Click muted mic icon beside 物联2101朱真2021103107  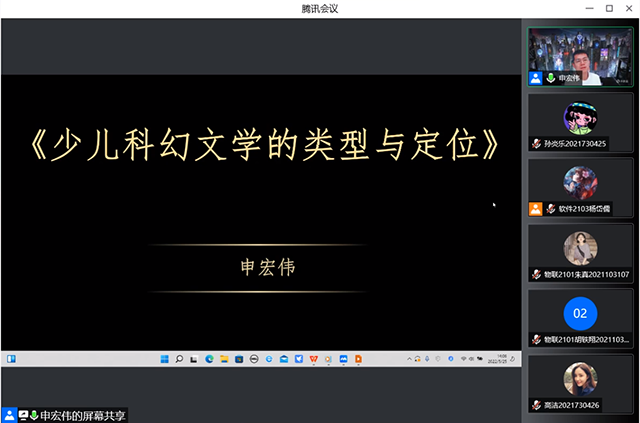click(536, 274)
